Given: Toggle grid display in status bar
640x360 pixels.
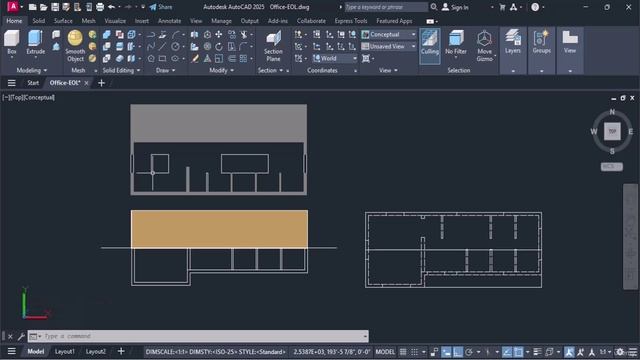Looking at the screenshot, I should point(403,352).
